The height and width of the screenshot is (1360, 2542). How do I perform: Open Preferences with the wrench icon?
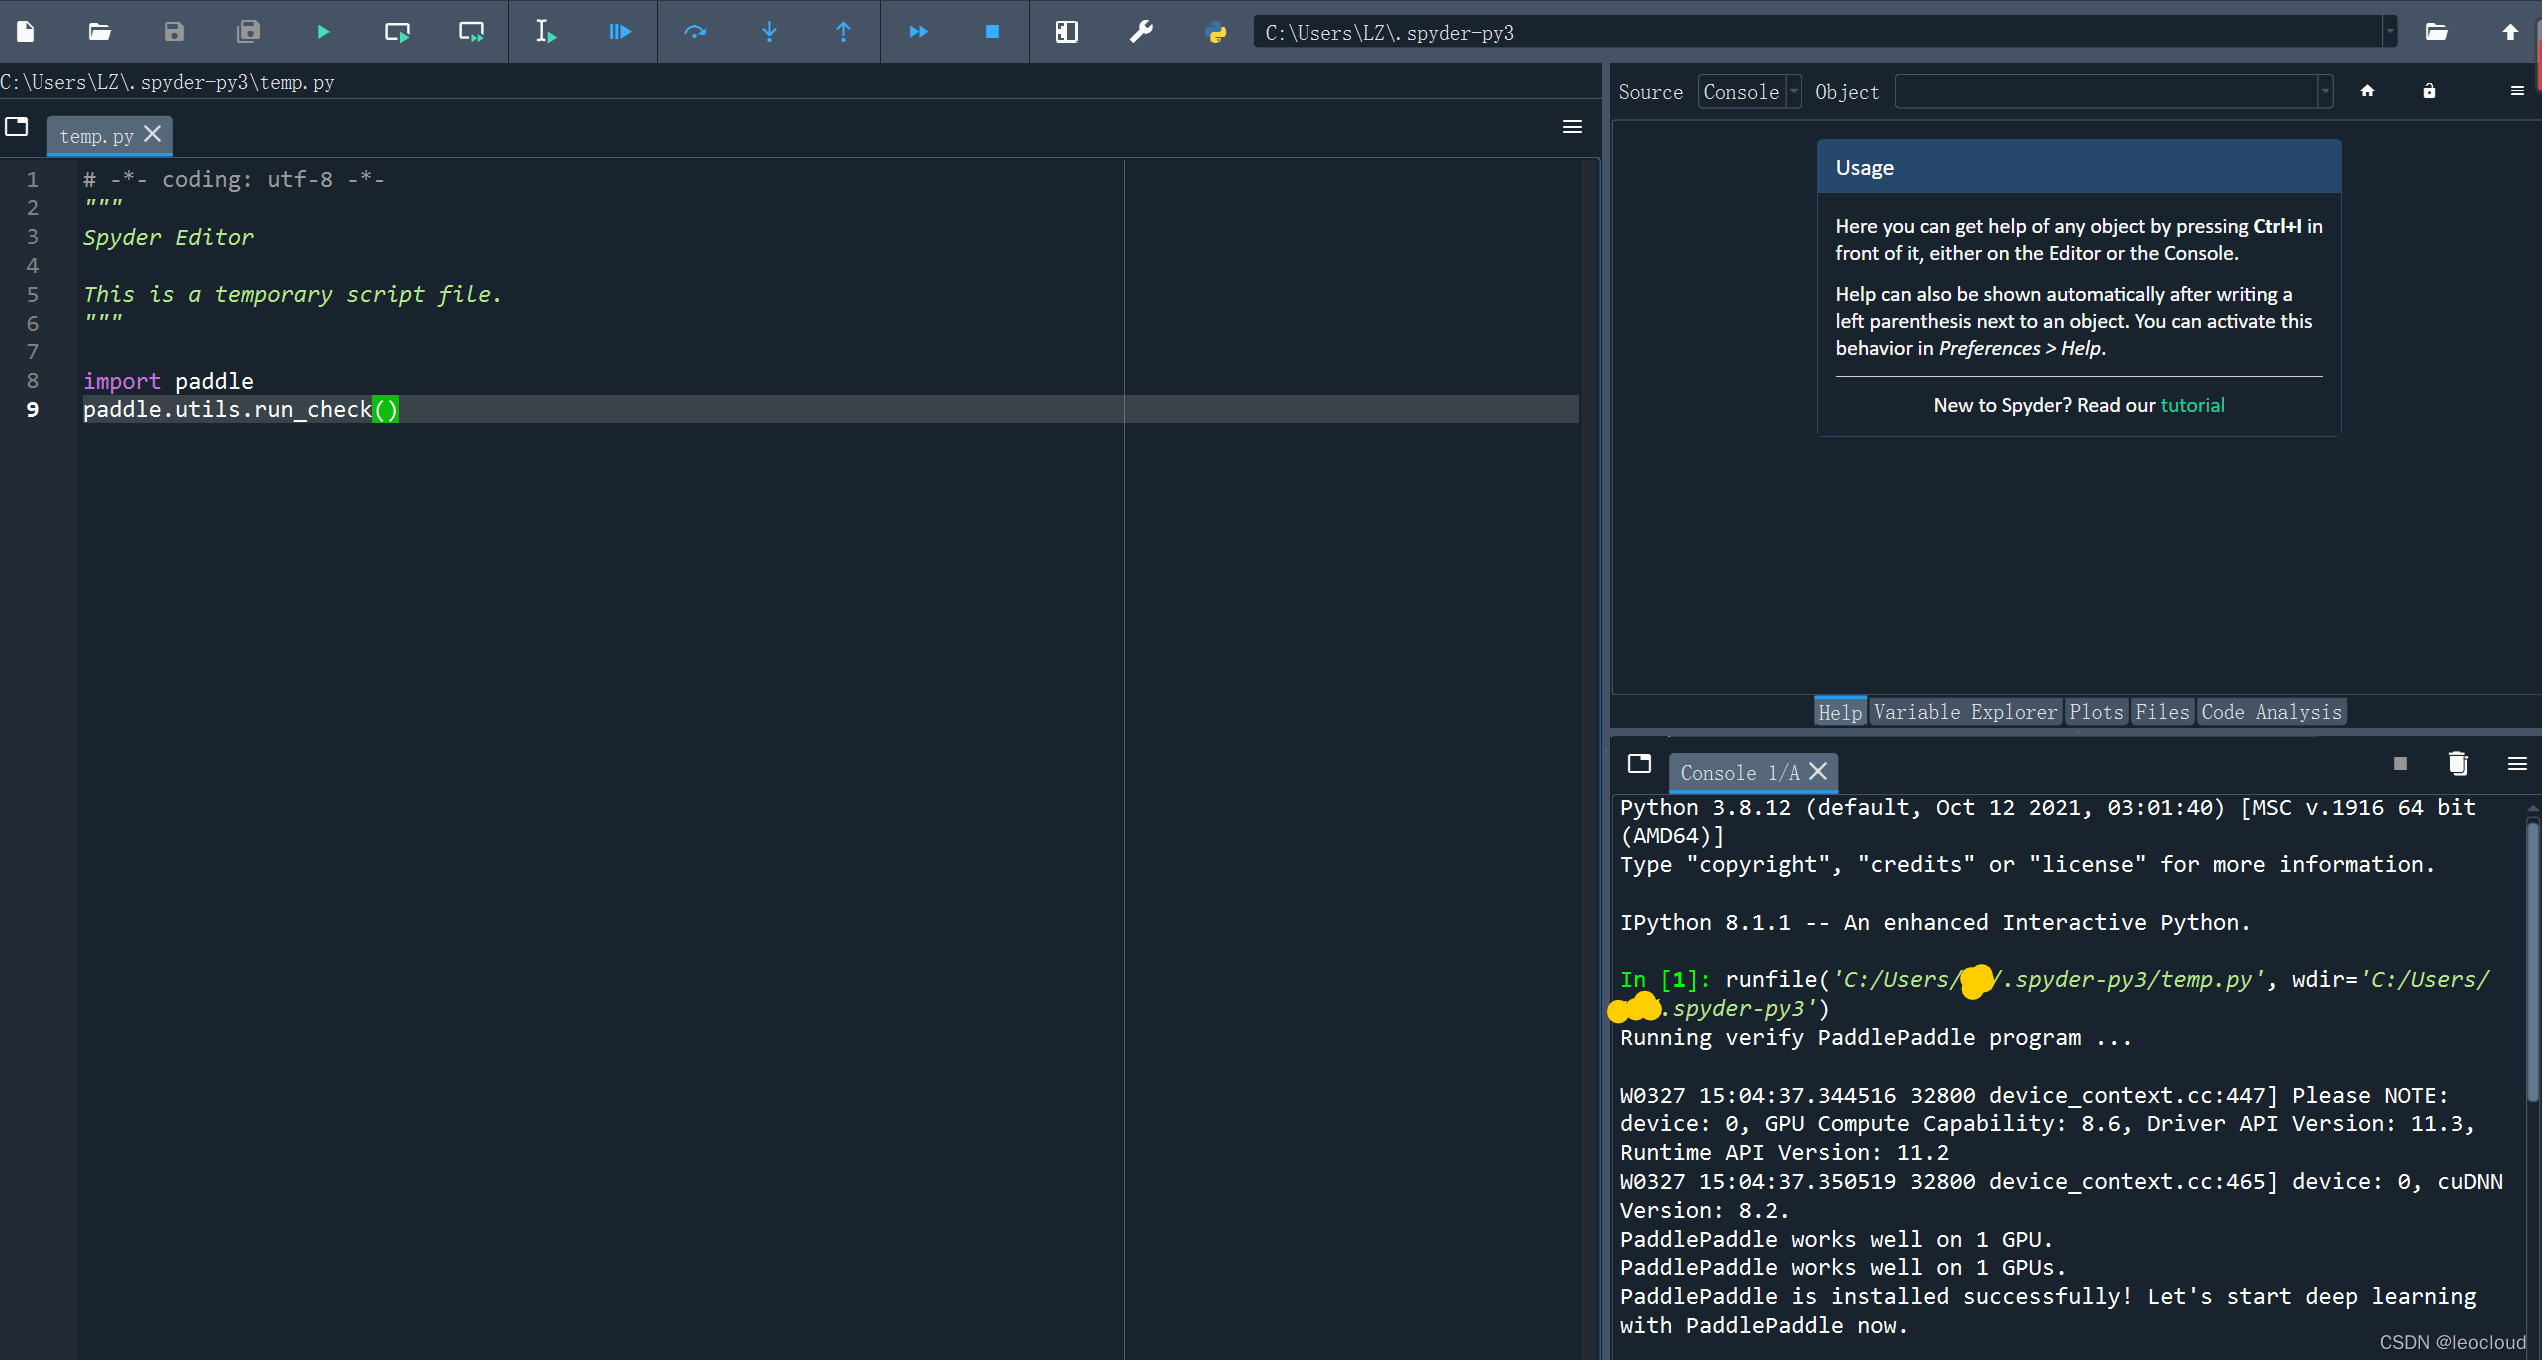click(1141, 32)
